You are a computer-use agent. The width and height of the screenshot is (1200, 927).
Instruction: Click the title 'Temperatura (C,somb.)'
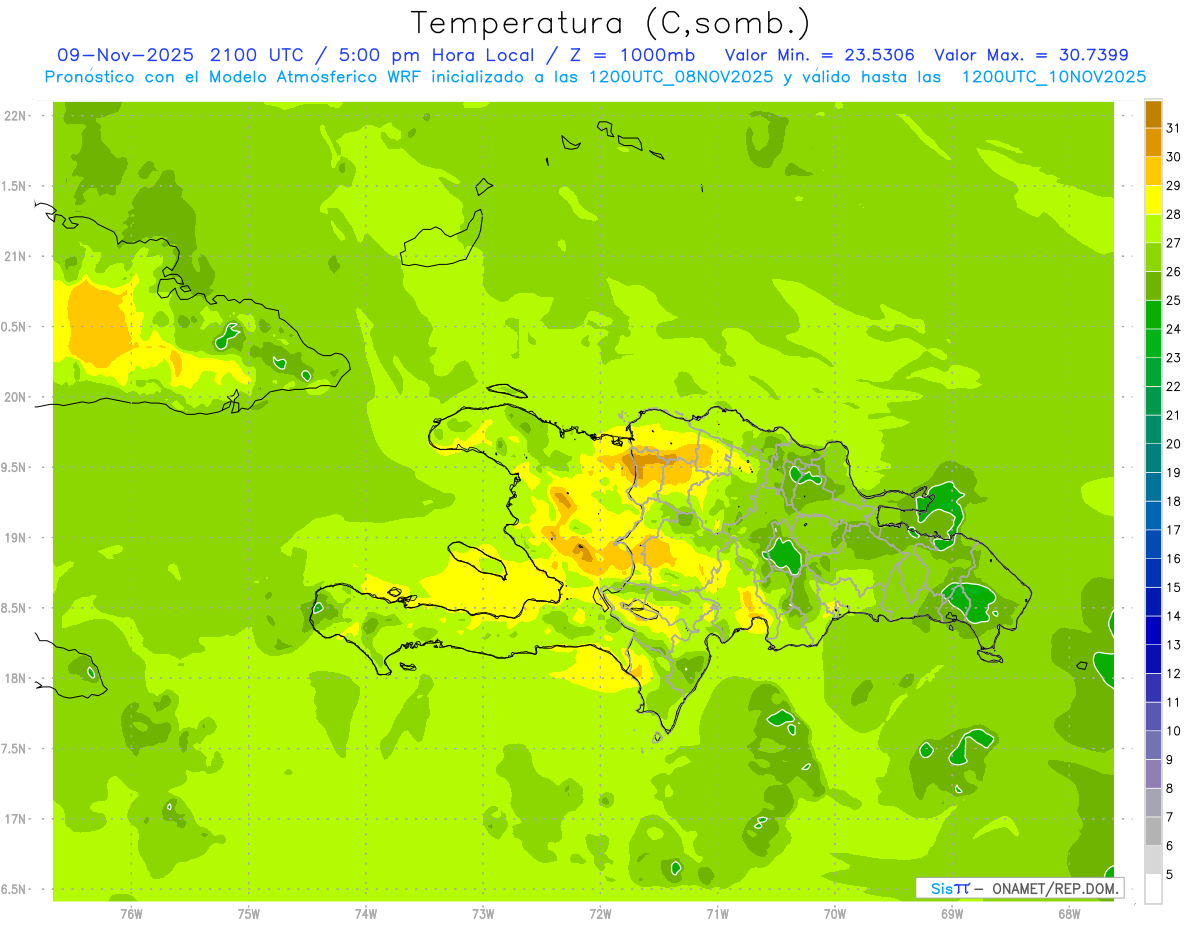point(611,23)
